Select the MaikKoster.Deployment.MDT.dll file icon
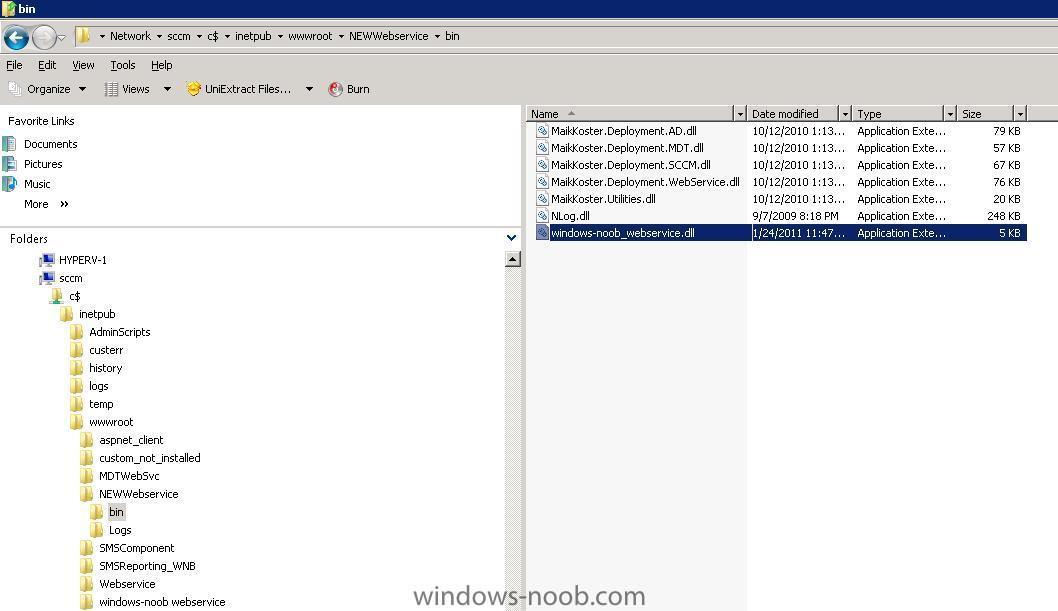The width and height of the screenshot is (1058, 611). [x=542, y=148]
